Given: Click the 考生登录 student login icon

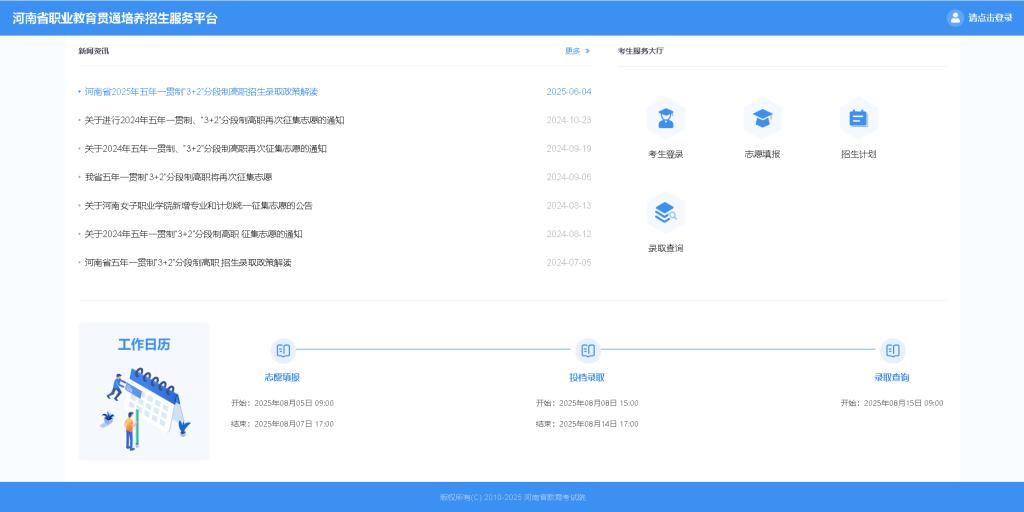Looking at the screenshot, I should pos(665,119).
